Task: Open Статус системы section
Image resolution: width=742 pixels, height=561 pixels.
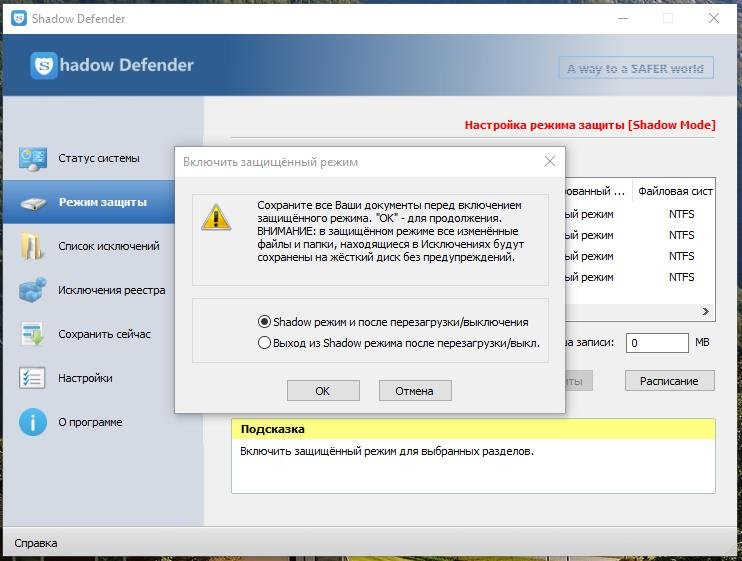Action: (x=98, y=158)
